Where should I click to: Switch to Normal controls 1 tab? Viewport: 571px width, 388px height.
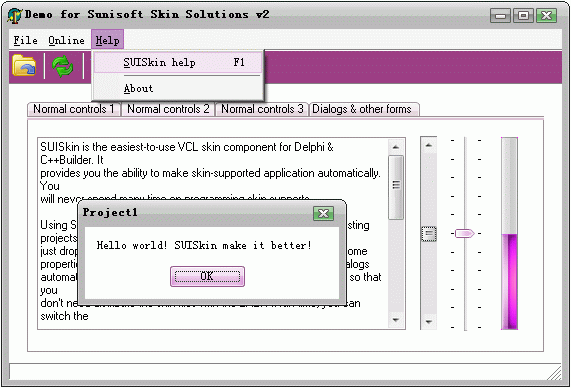tap(74, 109)
